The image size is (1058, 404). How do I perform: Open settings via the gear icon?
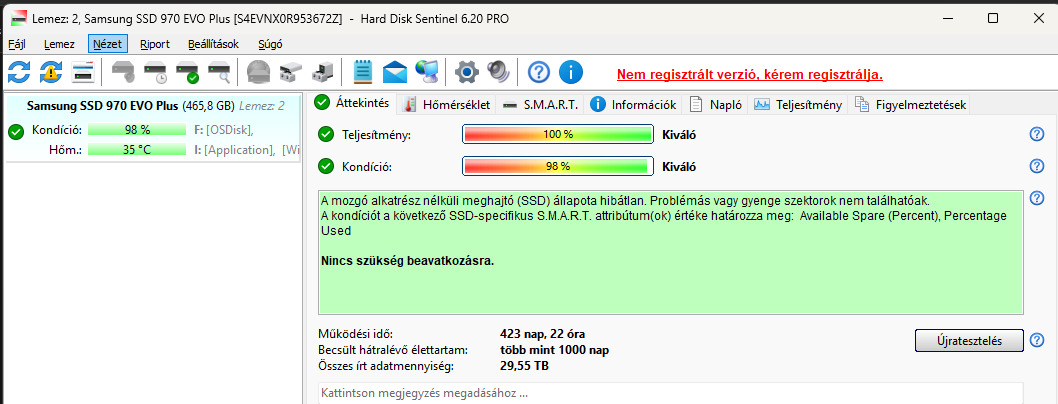click(467, 71)
